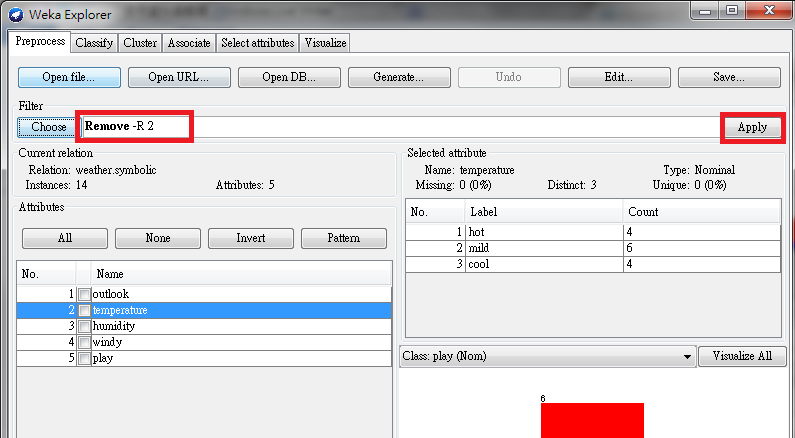Select the temperature row in attribute list
This screenshot has height=438, width=795.
(x=204, y=310)
